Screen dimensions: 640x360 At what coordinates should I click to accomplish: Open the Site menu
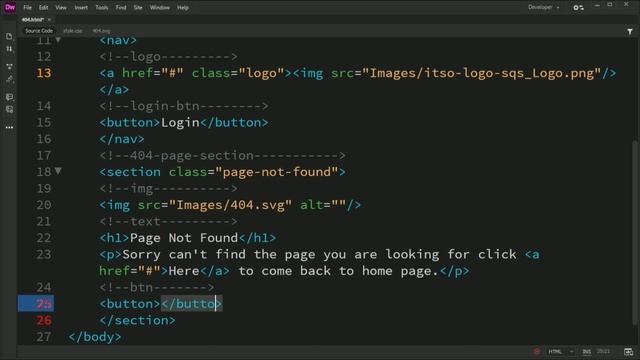pyautogui.click(x=138, y=7)
